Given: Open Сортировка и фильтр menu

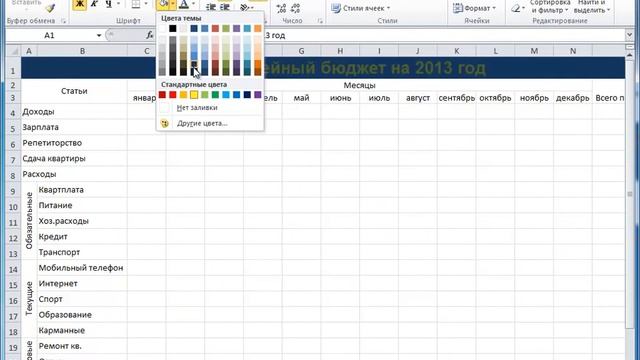Looking at the screenshot, I should [x=549, y=7].
